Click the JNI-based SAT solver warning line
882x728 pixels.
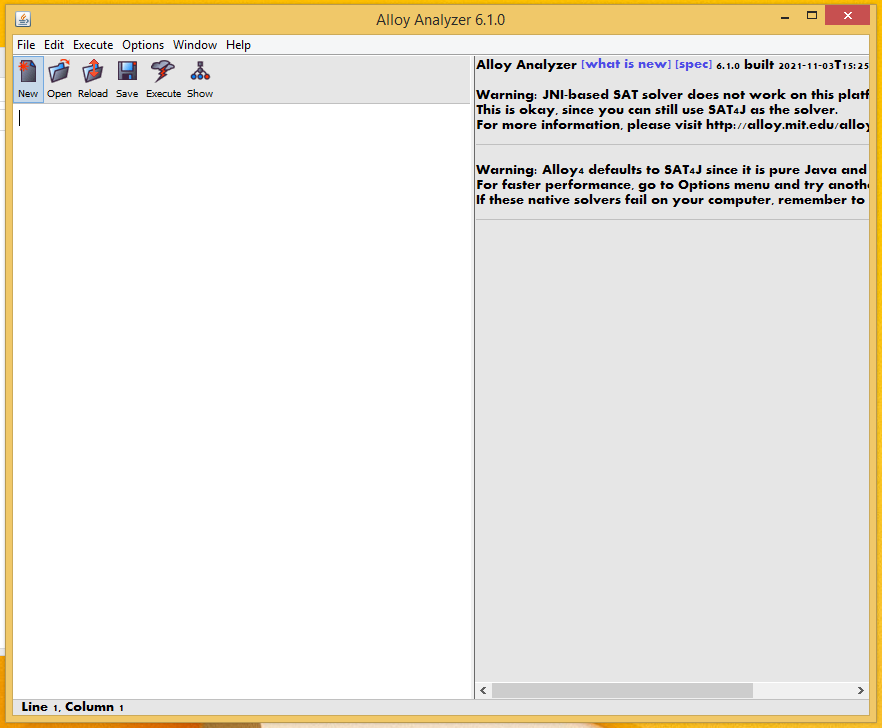[672, 95]
